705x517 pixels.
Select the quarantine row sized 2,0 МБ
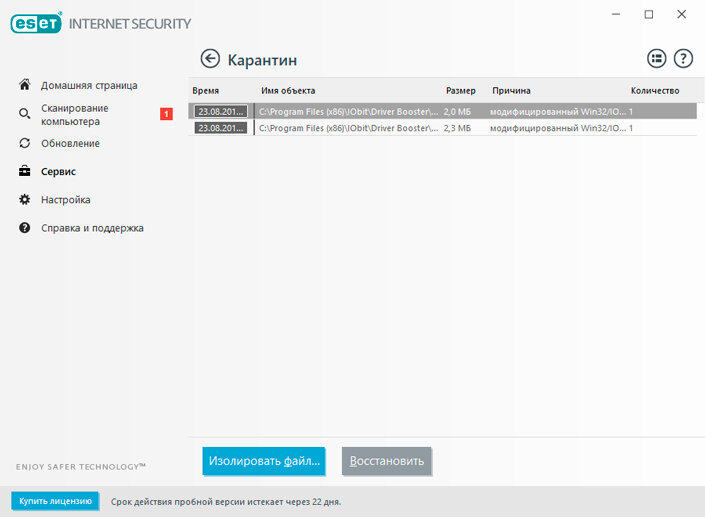pyautogui.click(x=442, y=111)
